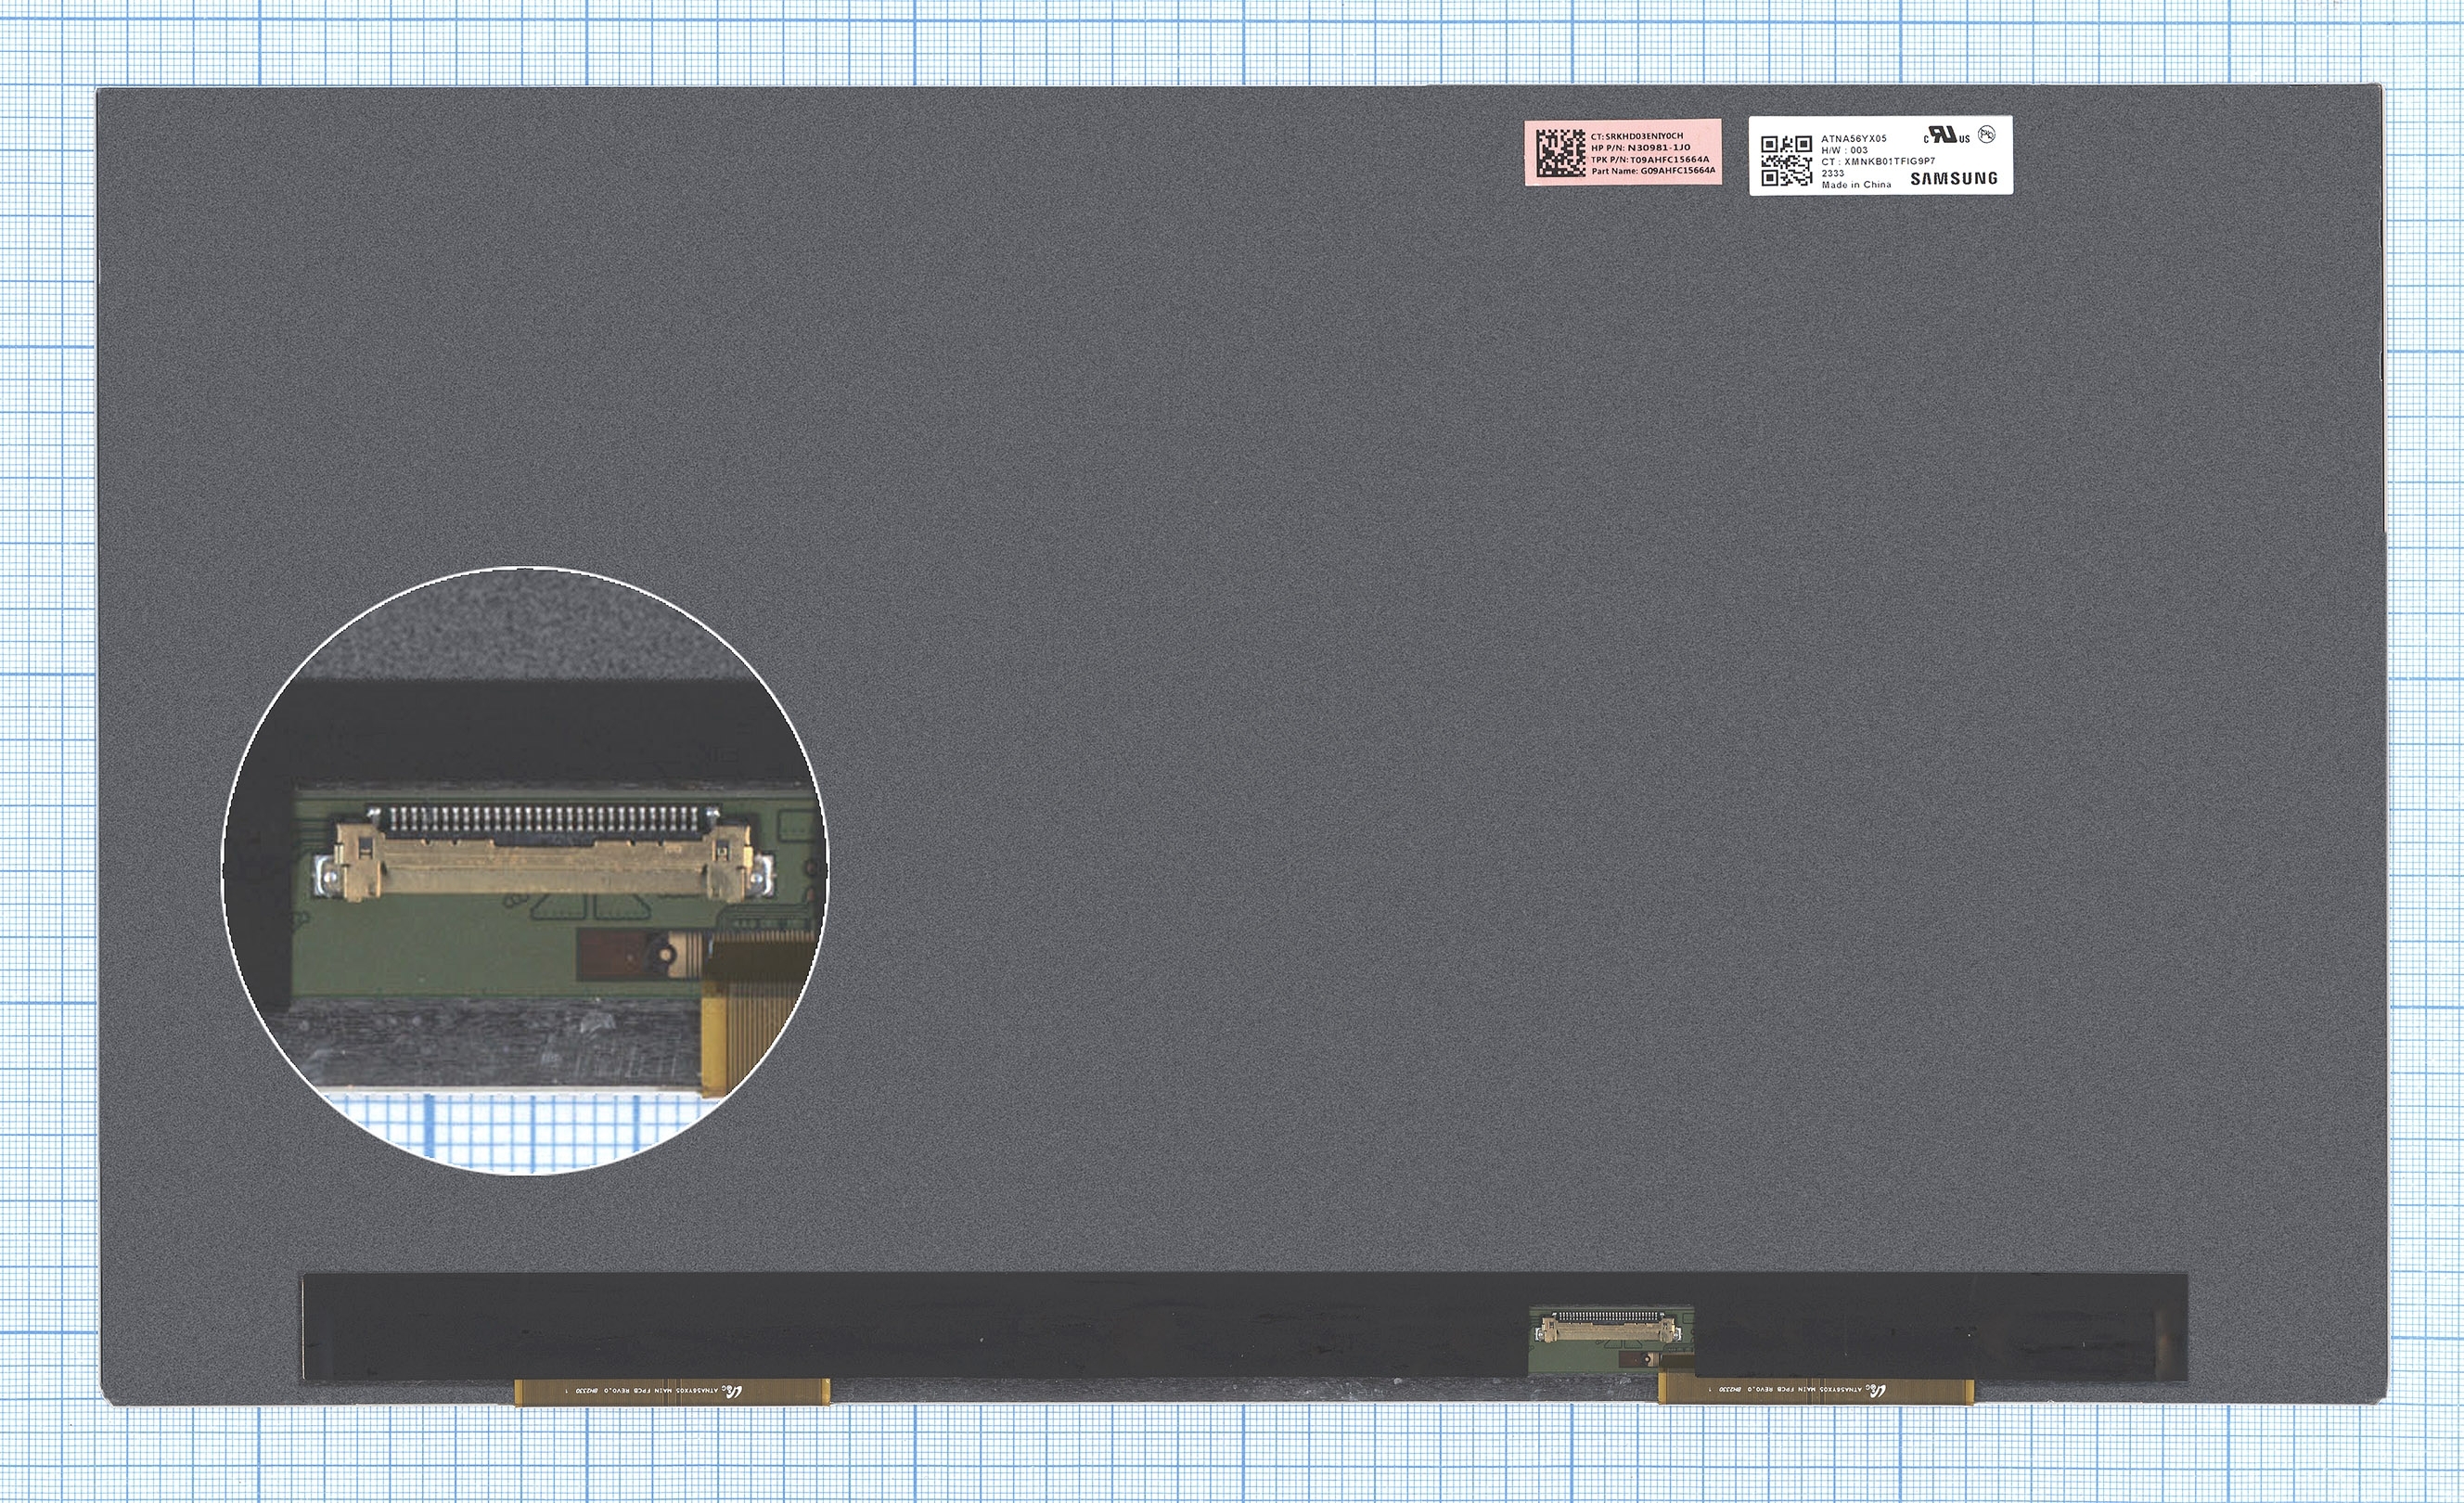Click the SAMSUNG logo on the white label
The width and height of the screenshot is (2464, 1503).
(x=1954, y=179)
